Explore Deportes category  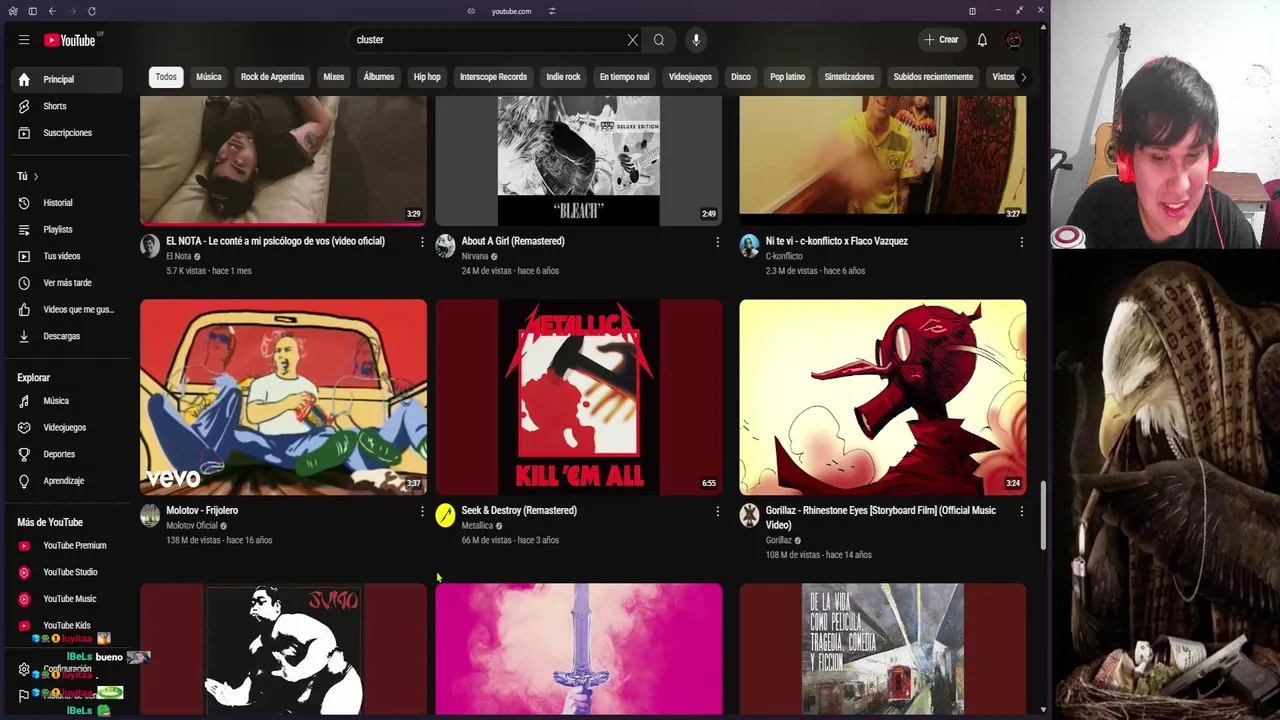point(66,454)
